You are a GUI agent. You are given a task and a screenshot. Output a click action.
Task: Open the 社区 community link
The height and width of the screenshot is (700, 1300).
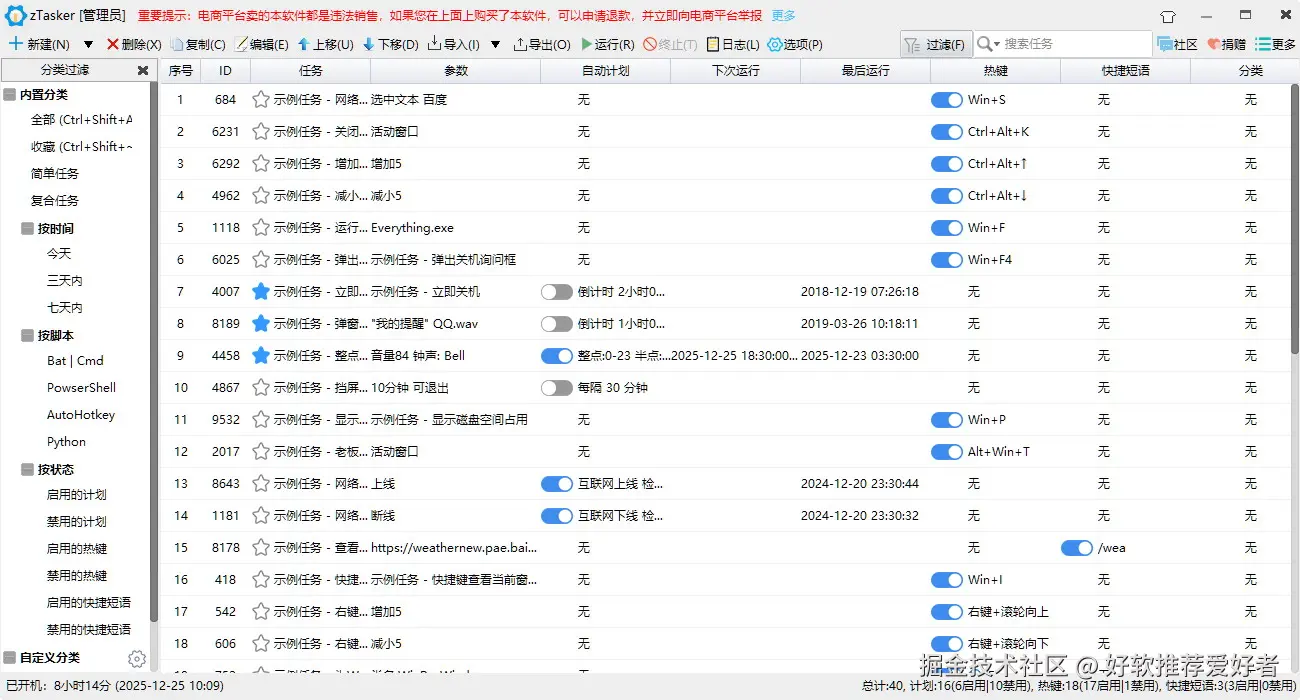point(1177,44)
